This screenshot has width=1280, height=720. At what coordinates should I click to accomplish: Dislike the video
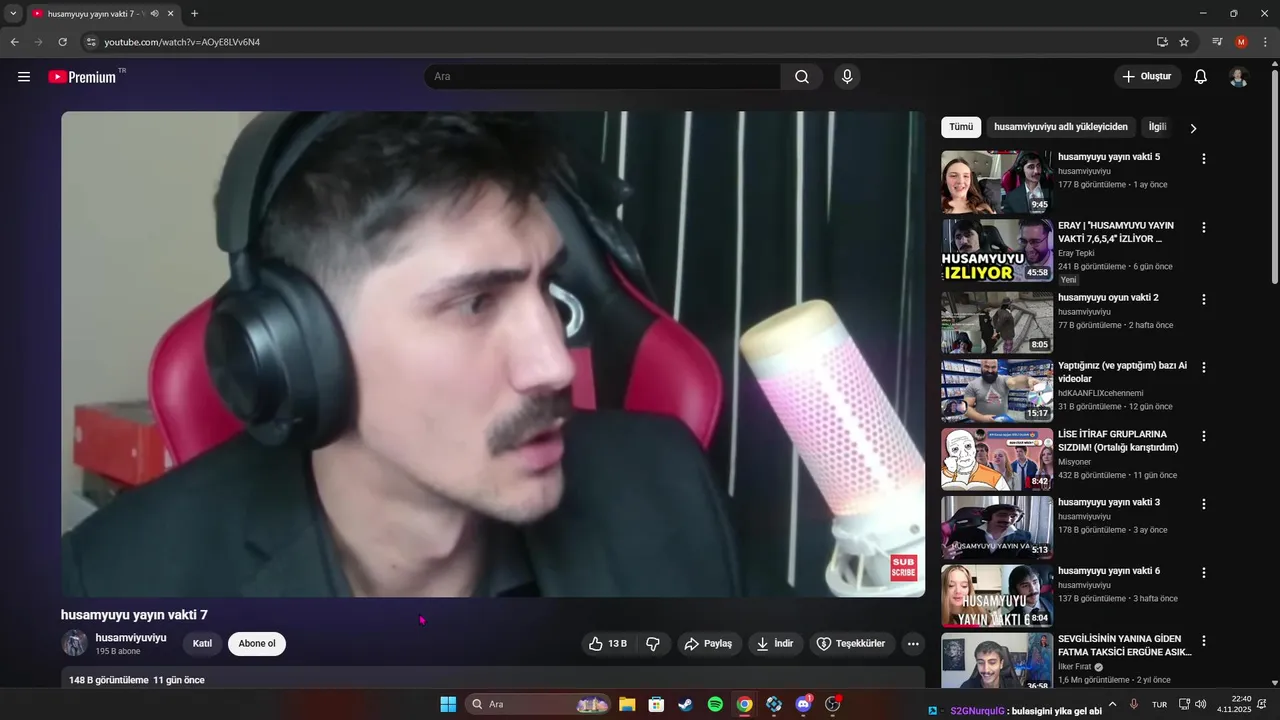653,644
